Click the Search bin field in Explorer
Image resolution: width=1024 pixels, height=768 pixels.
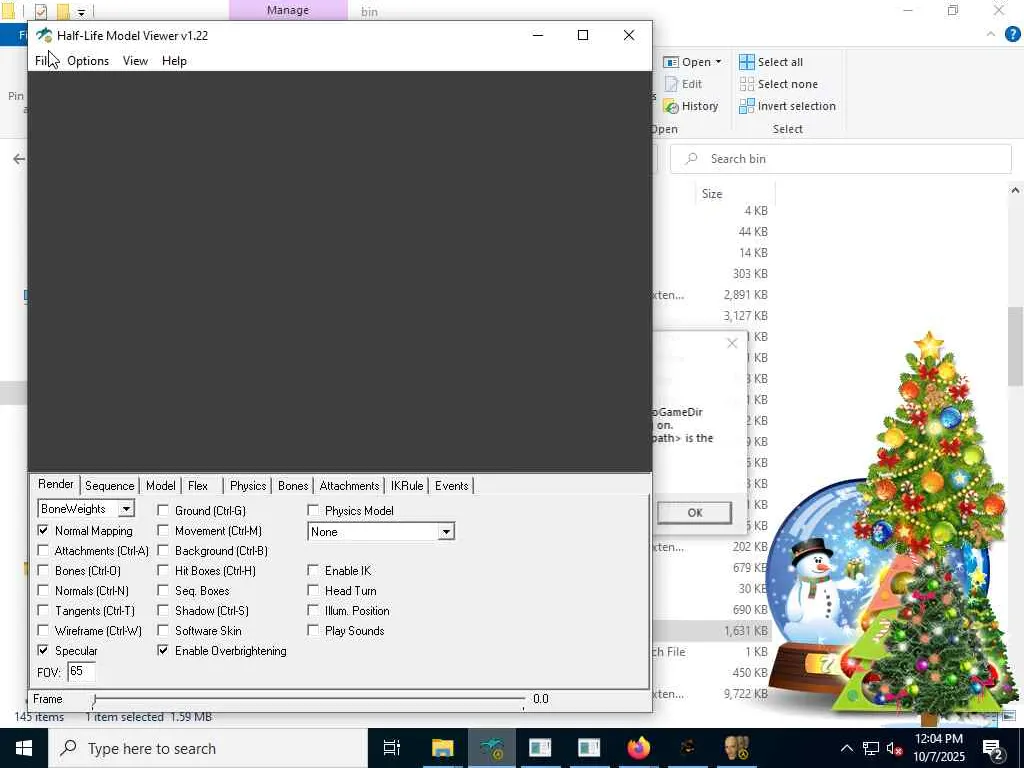click(840, 159)
